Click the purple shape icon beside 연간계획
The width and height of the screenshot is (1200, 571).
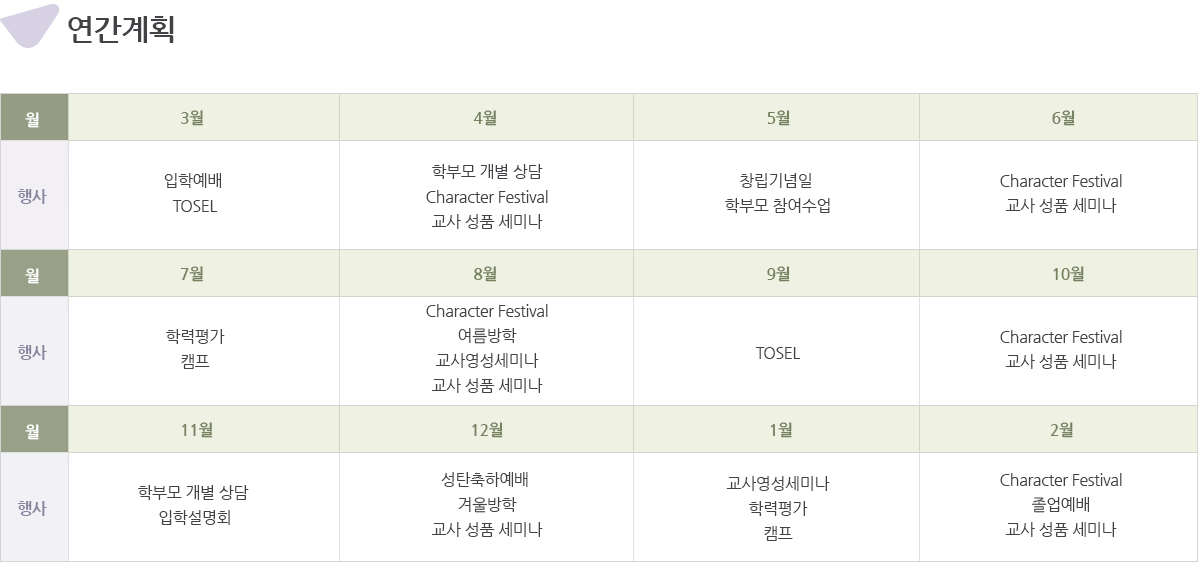pos(28,25)
